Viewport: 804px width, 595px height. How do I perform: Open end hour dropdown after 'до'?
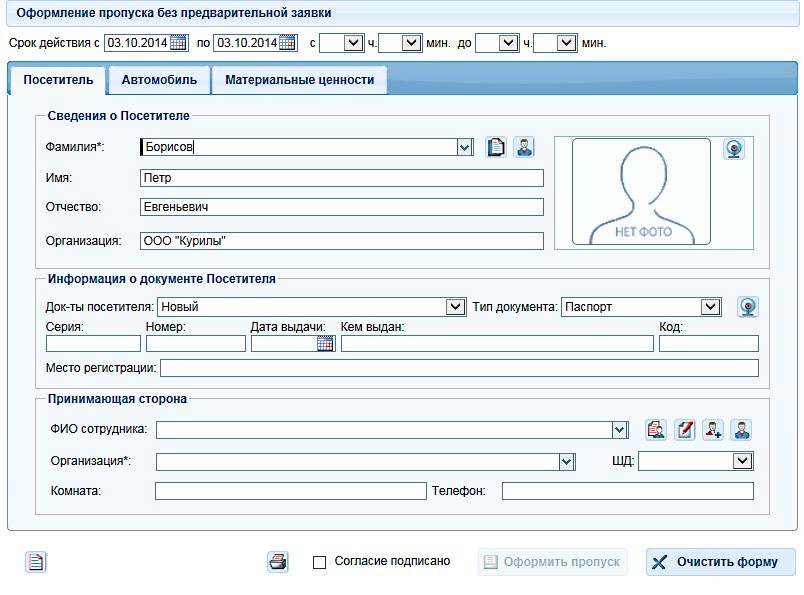508,43
